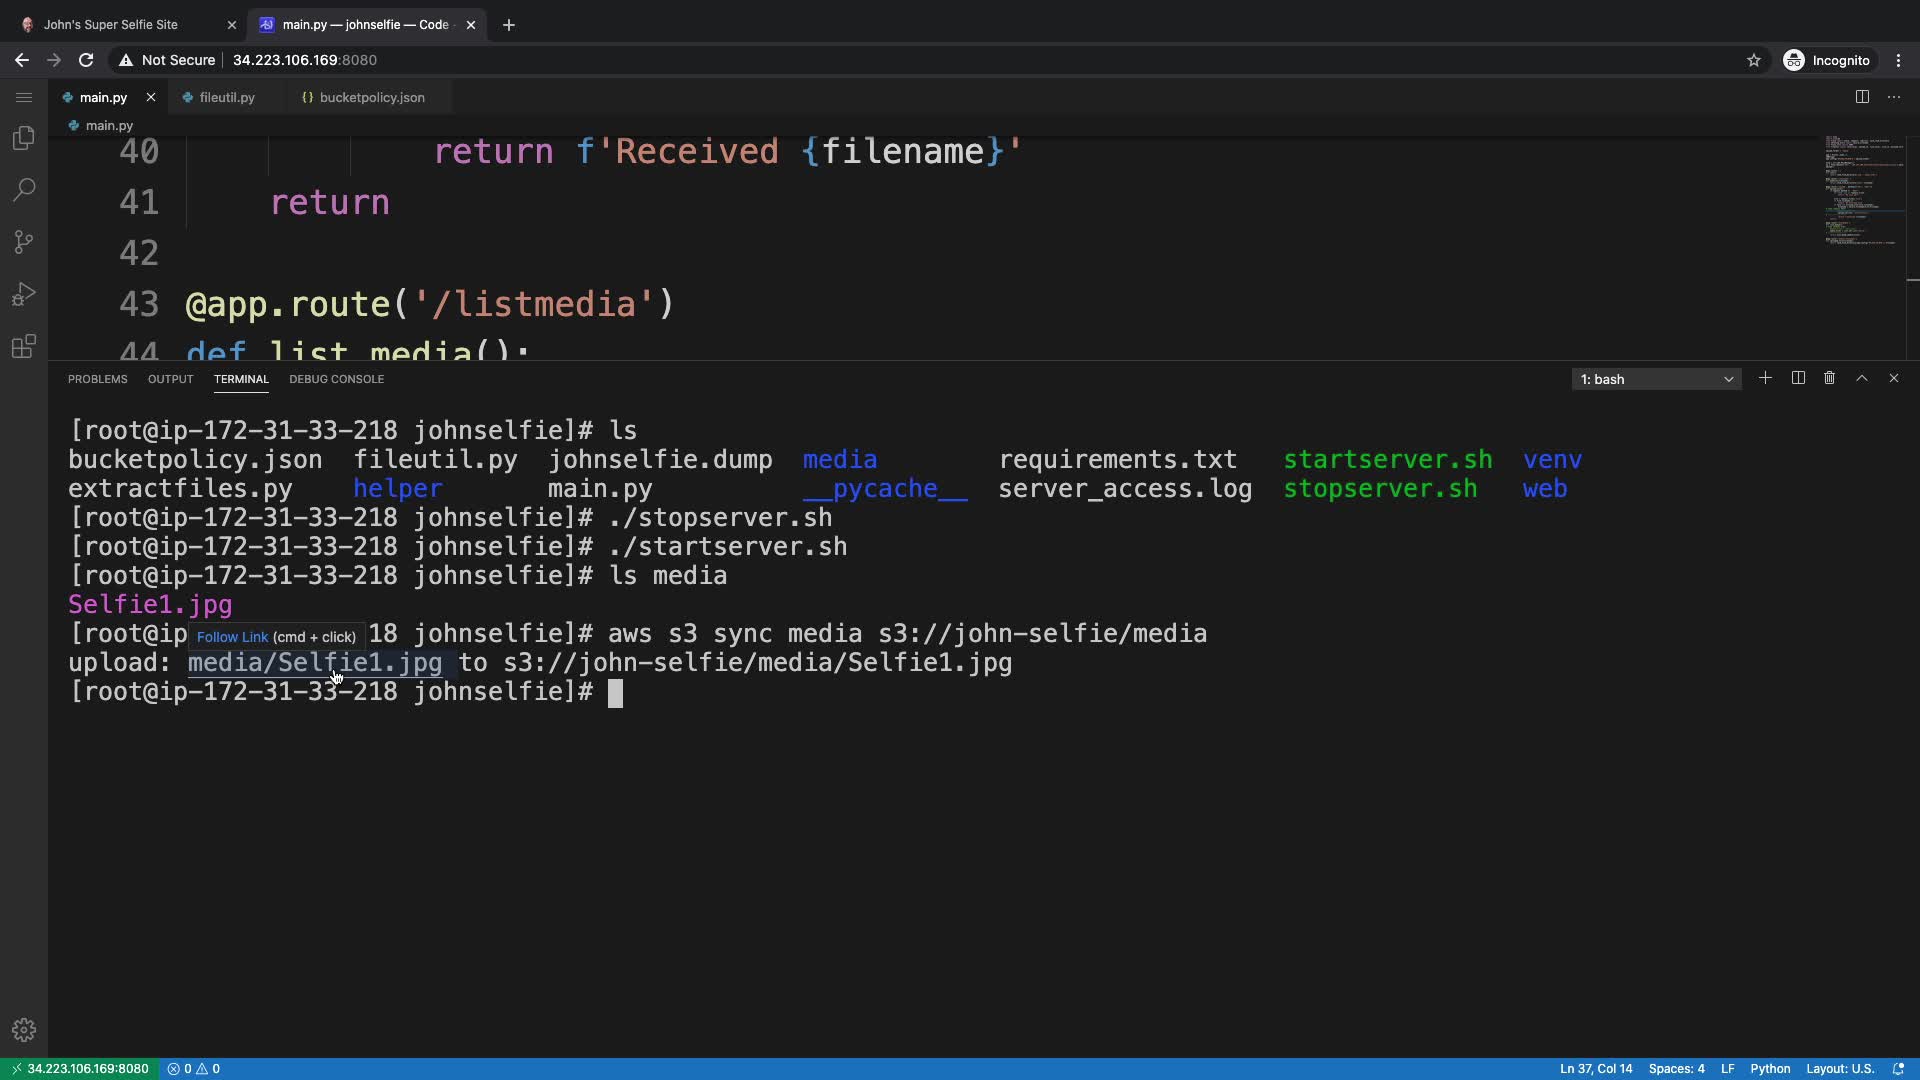Open the '1: bash' terminal dropdown
The image size is (1920, 1080).
[1656, 379]
